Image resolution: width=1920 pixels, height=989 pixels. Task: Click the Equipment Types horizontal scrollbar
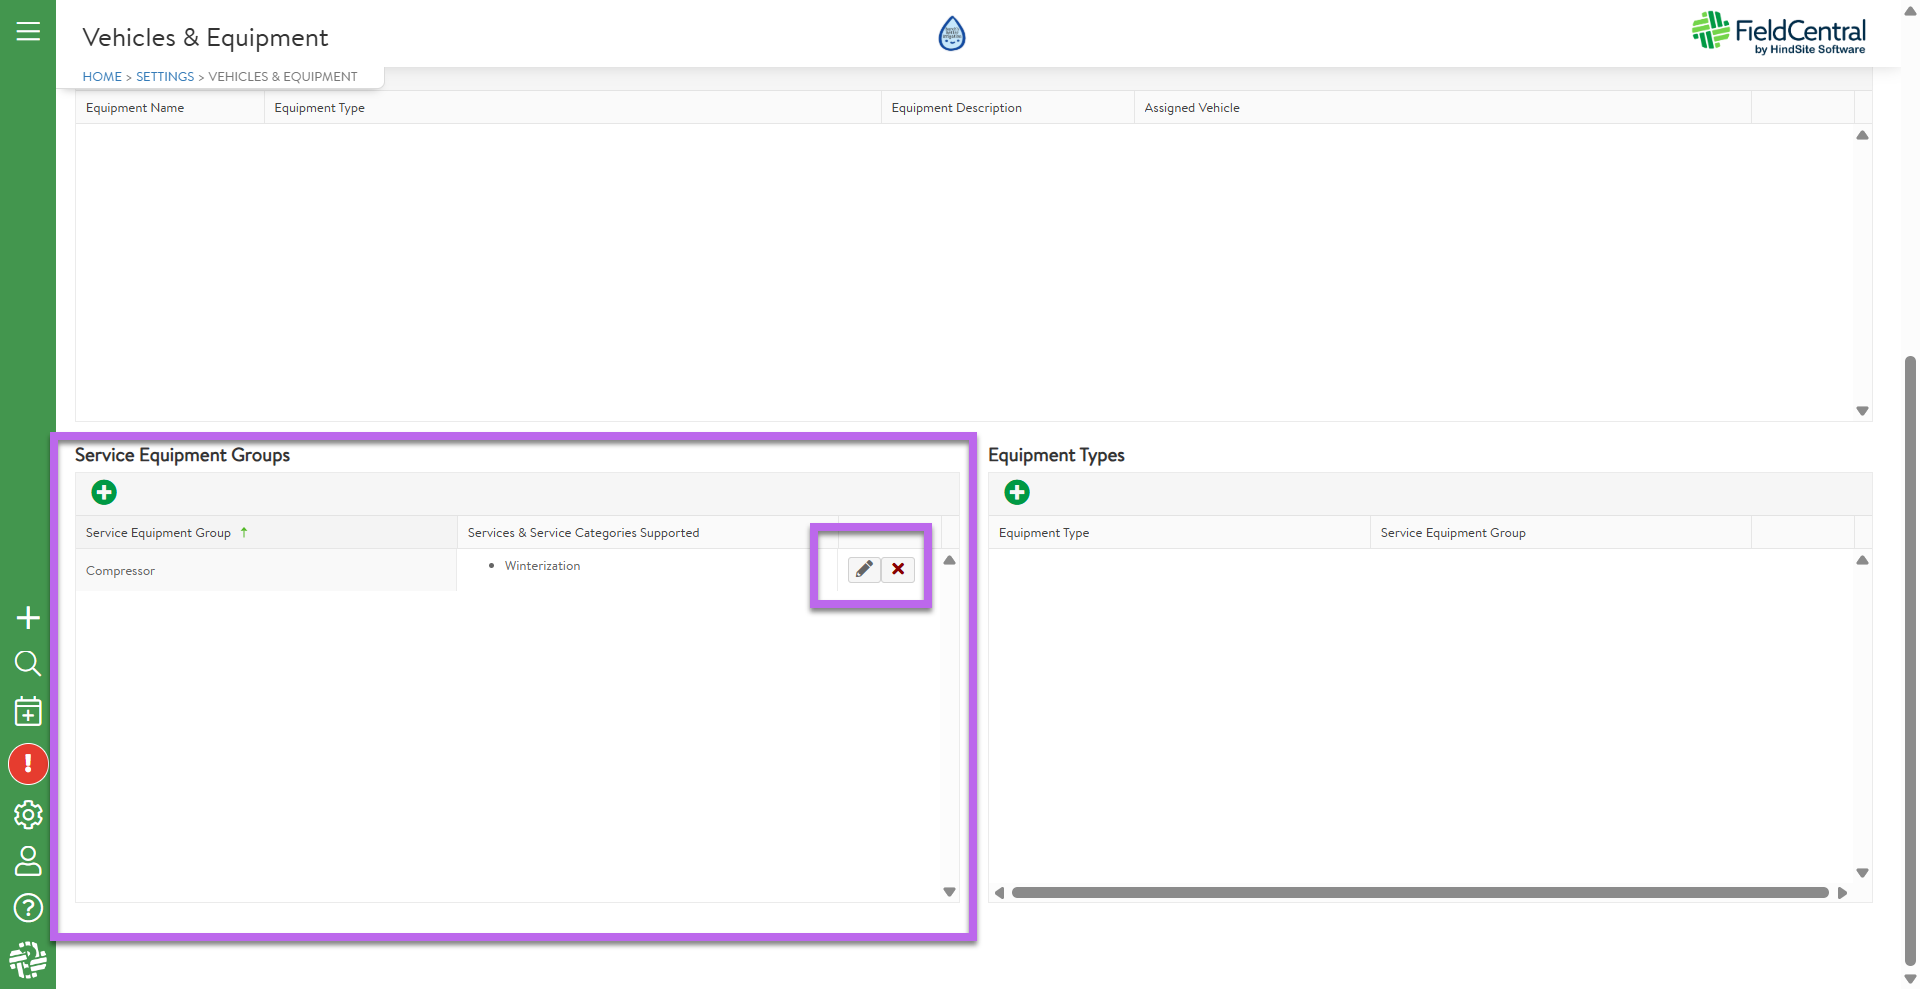coord(1420,893)
